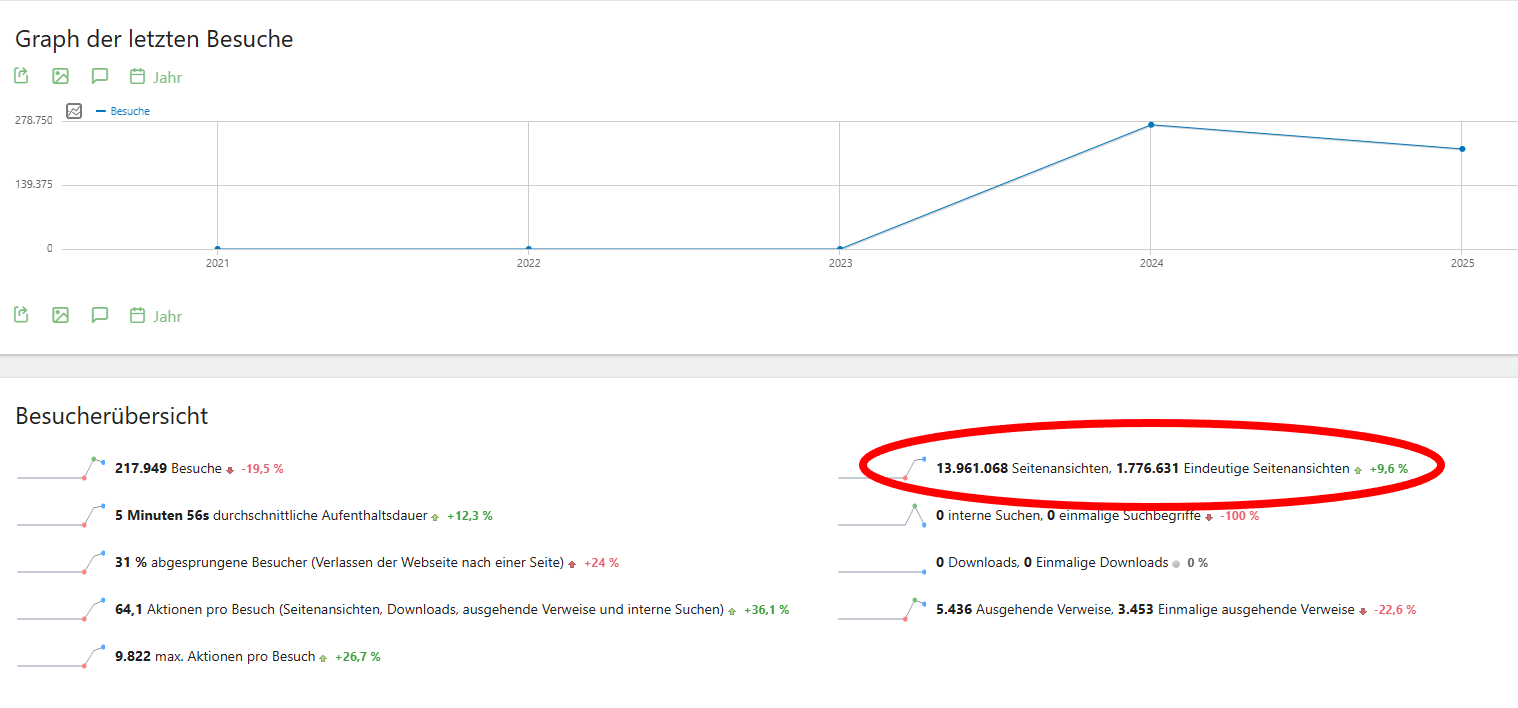Open the annotations icon above the graph
The width and height of the screenshot is (1518, 708).
point(99,76)
